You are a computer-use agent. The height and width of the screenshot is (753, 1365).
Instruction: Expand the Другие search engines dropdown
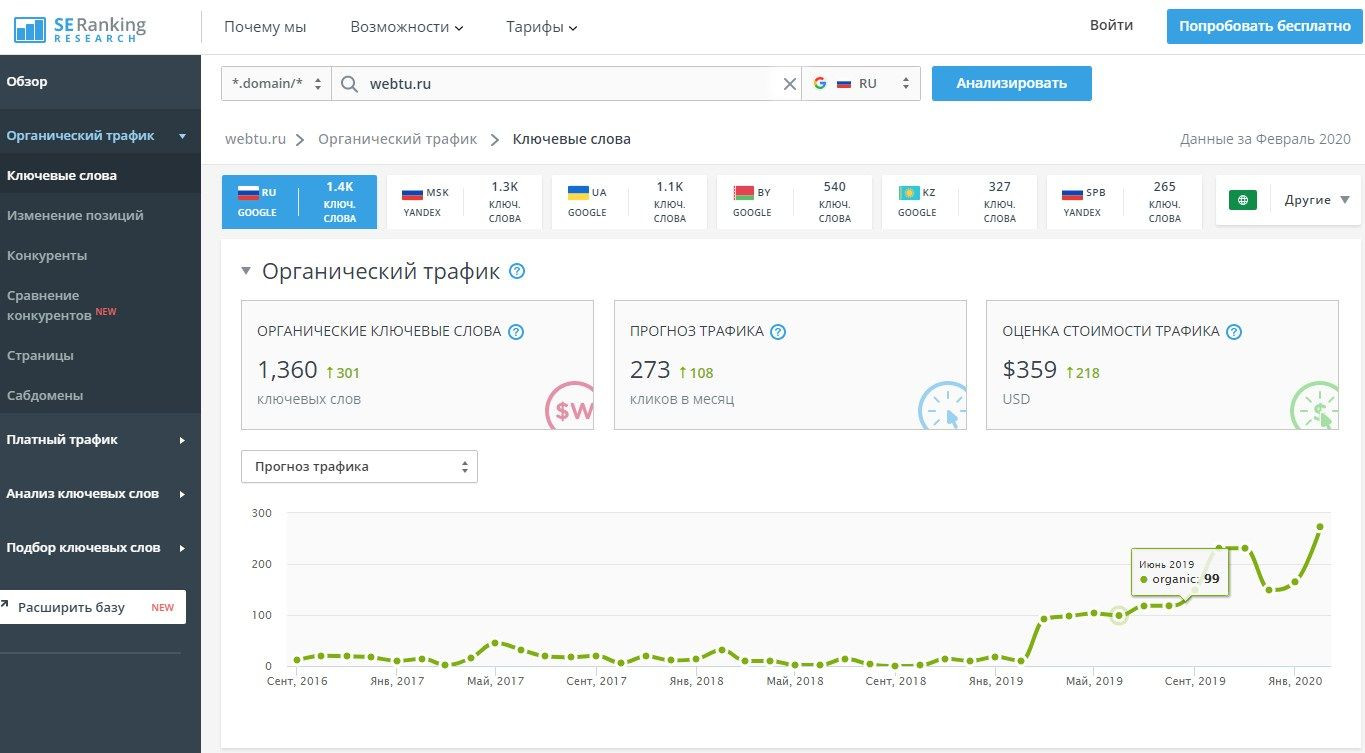point(1316,200)
